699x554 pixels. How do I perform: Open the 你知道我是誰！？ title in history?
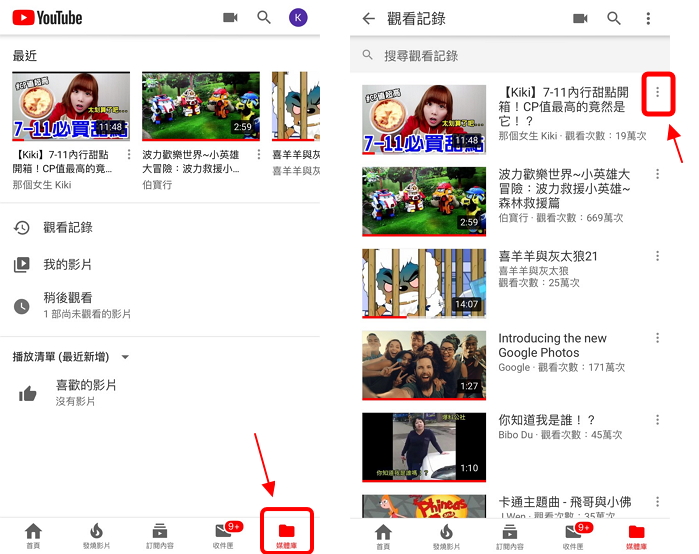pyautogui.click(x=547, y=420)
